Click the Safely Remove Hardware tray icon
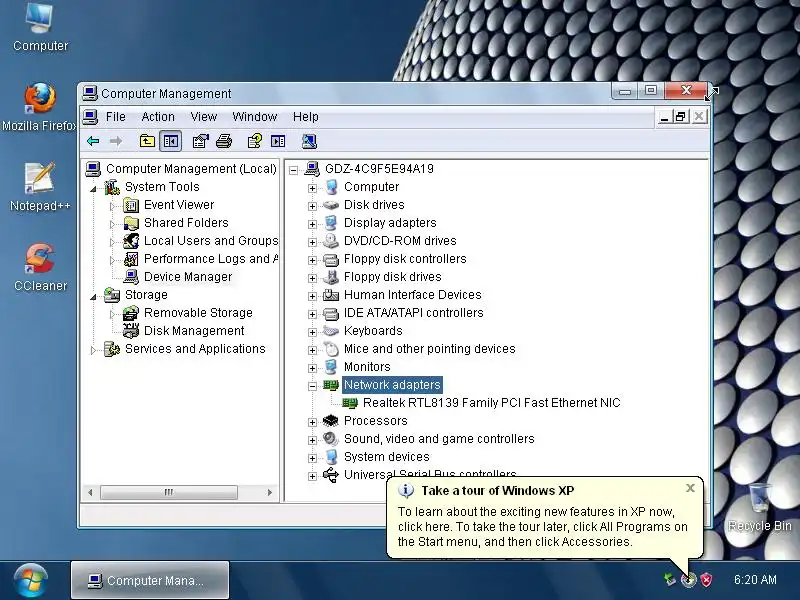This screenshot has width=800, height=600. click(x=670, y=580)
